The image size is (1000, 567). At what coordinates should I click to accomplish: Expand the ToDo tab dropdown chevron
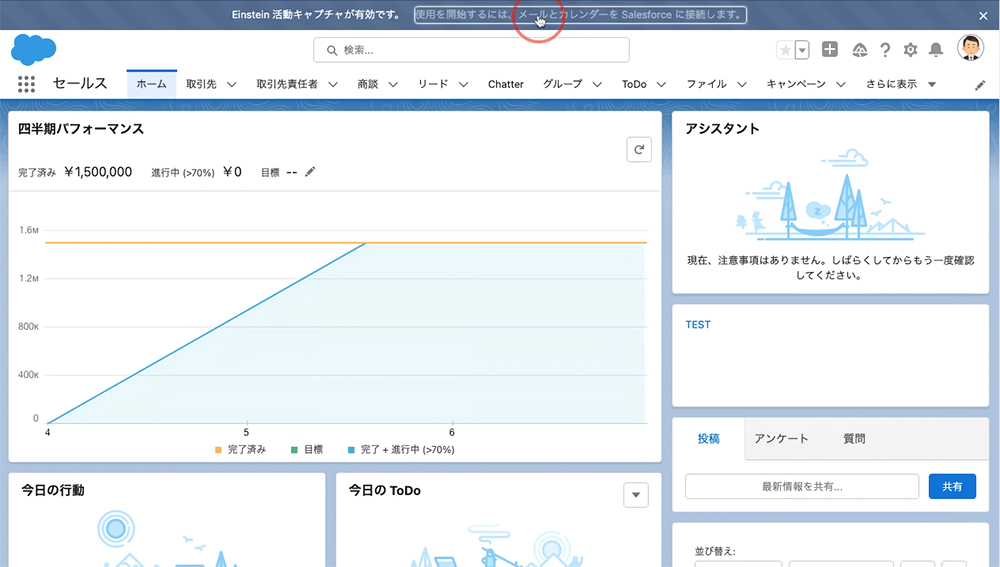tap(661, 84)
